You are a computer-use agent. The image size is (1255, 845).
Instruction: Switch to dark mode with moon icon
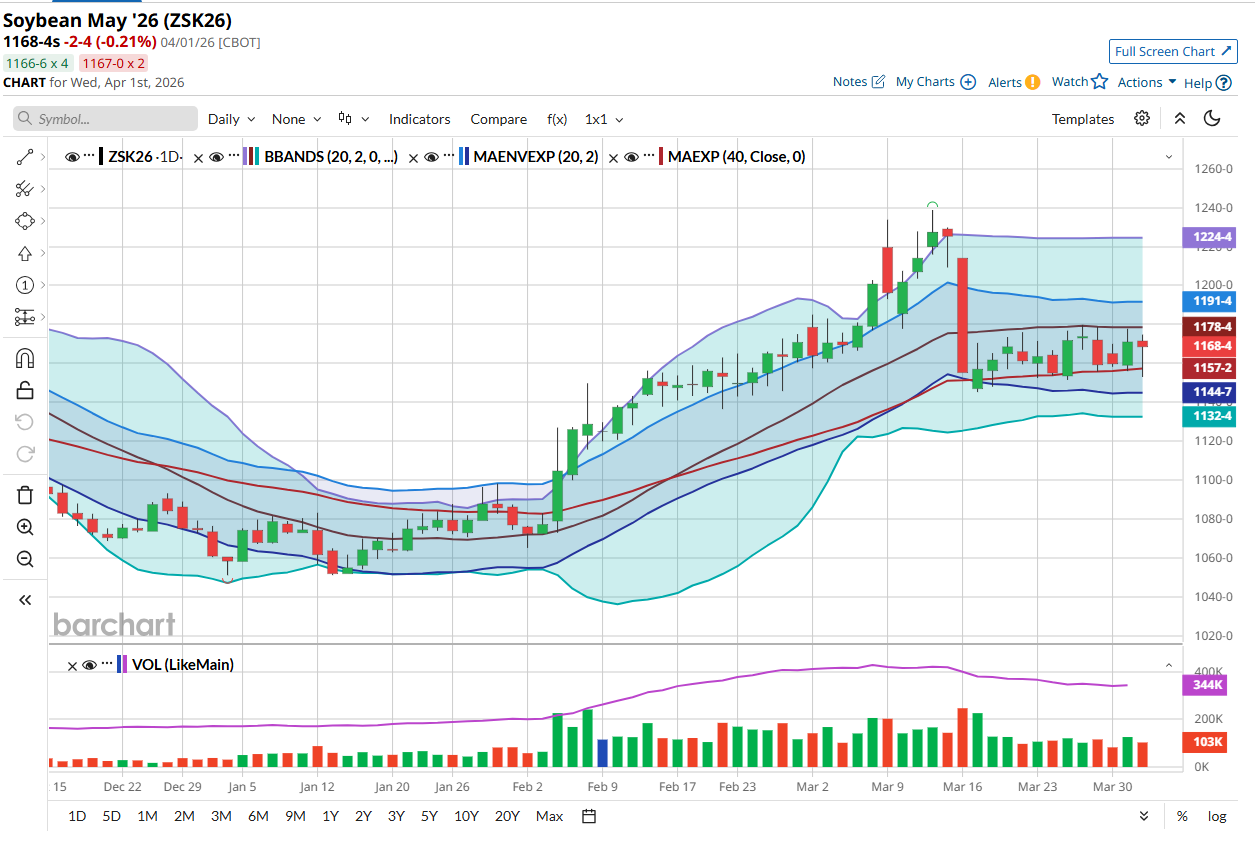click(1212, 119)
